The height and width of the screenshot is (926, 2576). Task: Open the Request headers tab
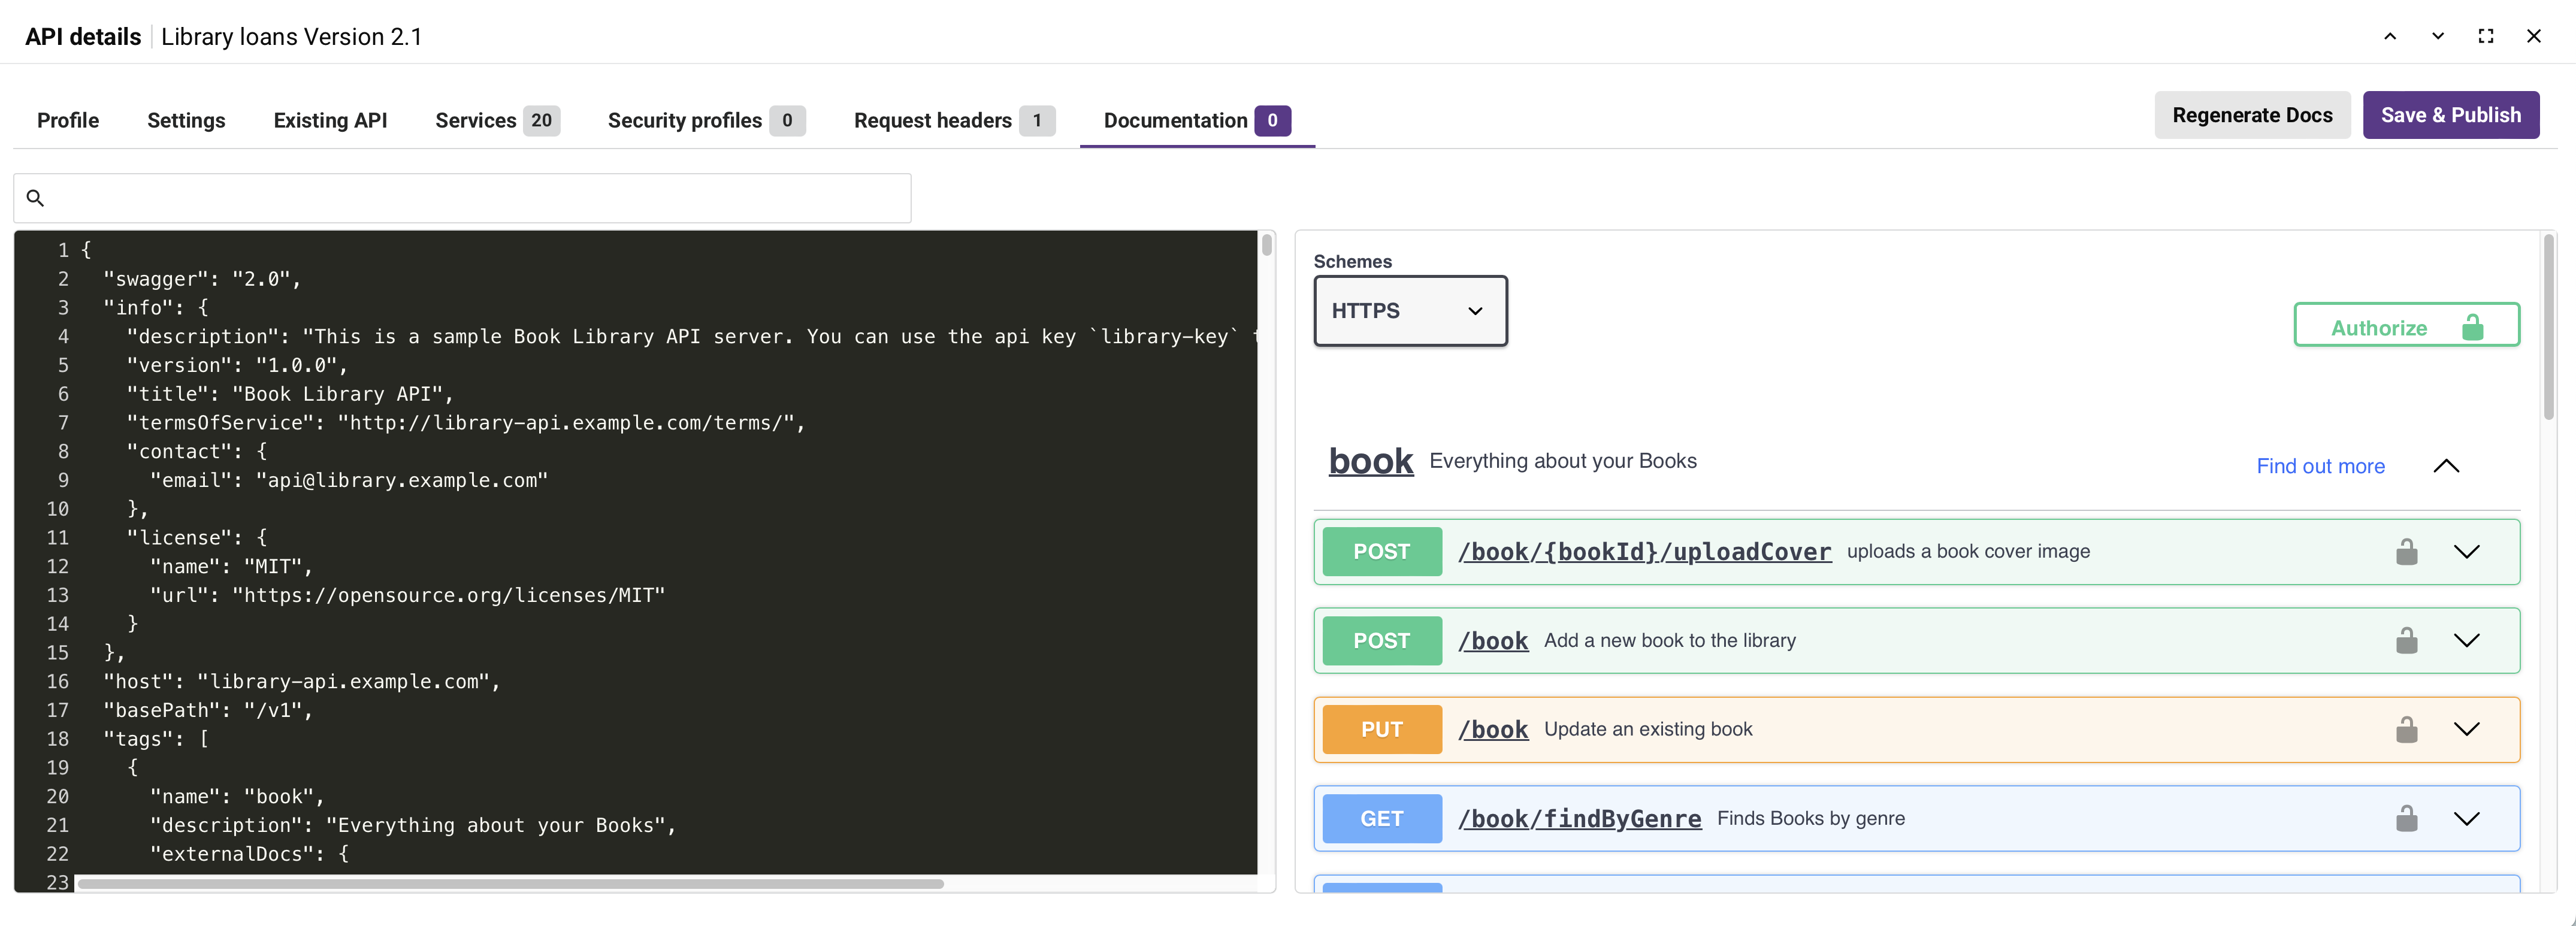point(954,120)
